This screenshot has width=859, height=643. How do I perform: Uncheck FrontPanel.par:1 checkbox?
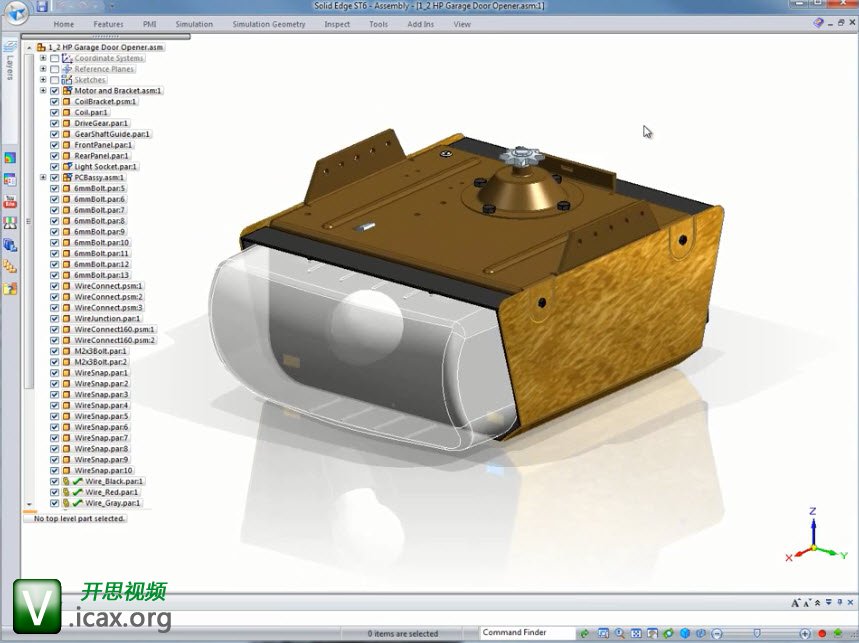55,145
